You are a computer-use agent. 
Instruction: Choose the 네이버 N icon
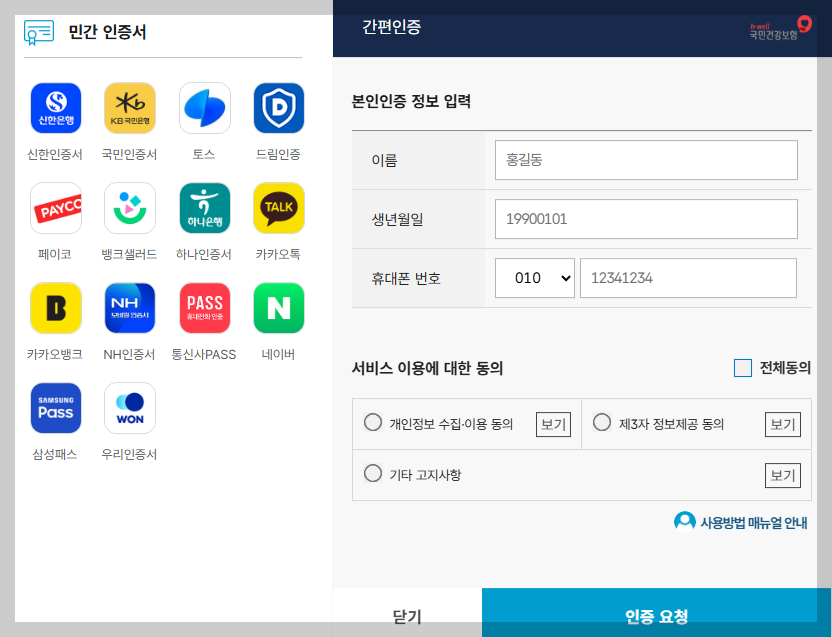click(x=279, y=308)
